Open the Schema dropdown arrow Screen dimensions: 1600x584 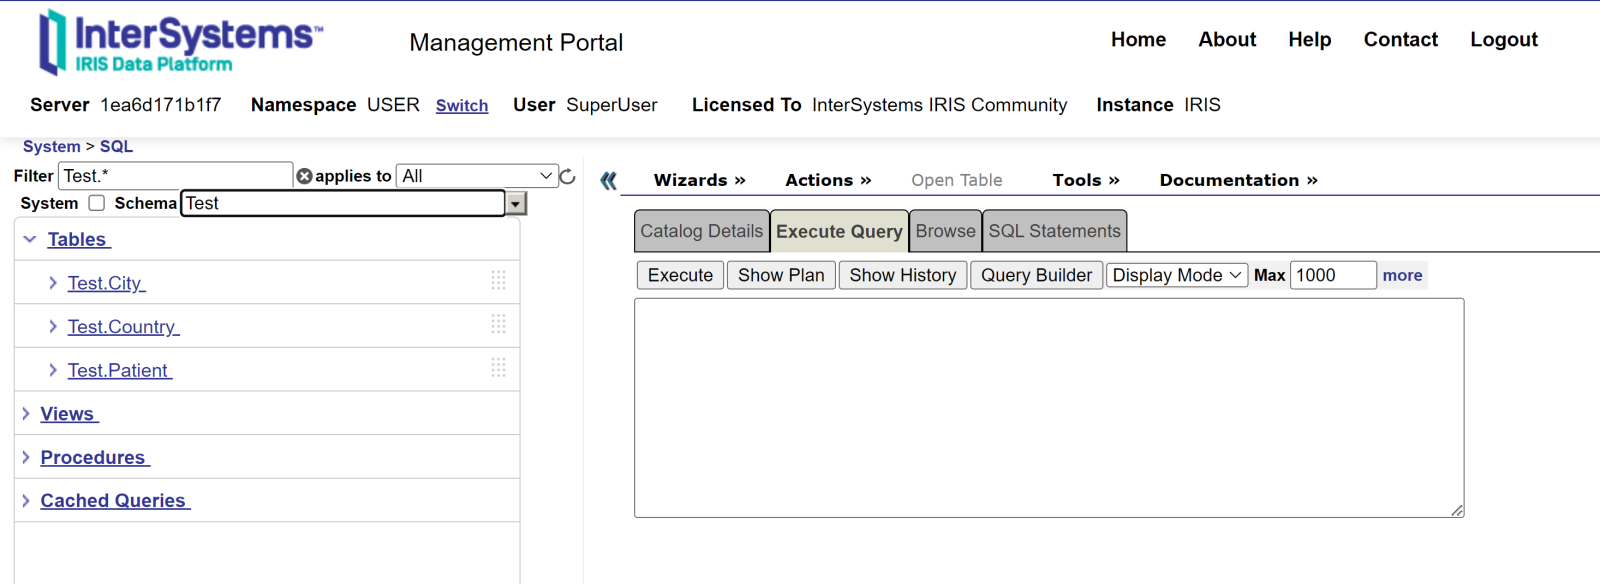515,204
